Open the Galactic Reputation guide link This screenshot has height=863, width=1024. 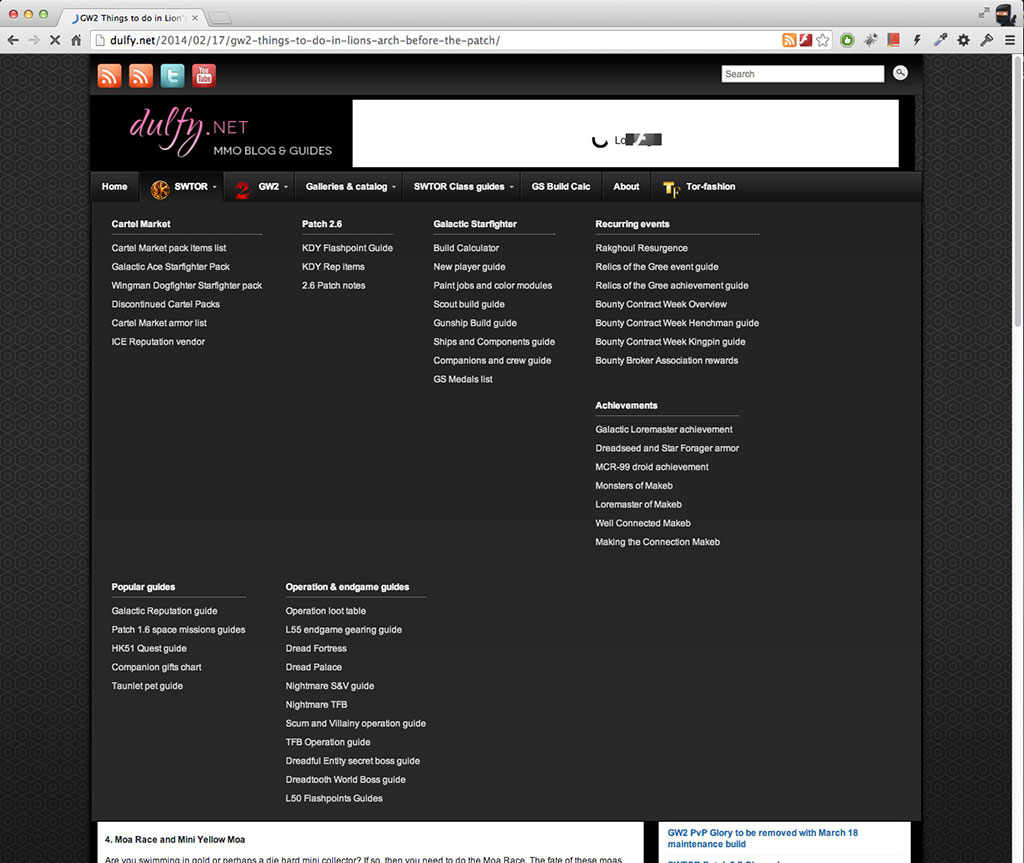164,611
